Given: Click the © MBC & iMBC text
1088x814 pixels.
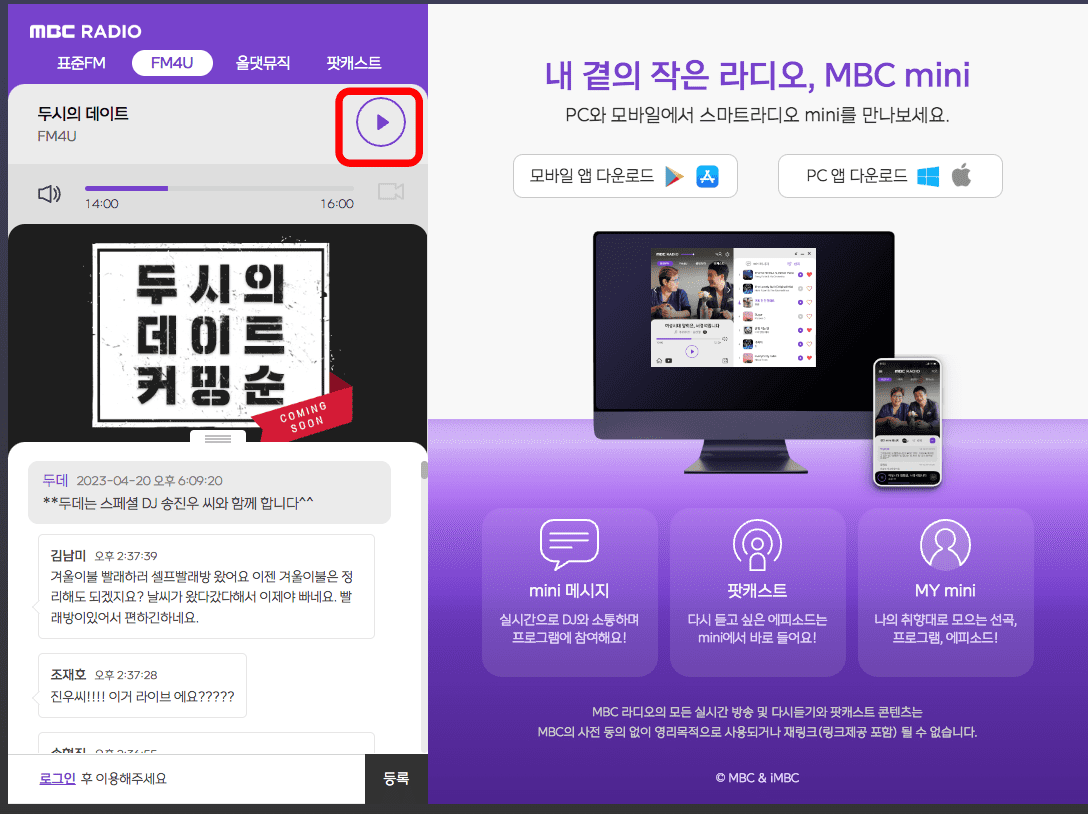Looking at the screenshot, I should tap(757, 778).
